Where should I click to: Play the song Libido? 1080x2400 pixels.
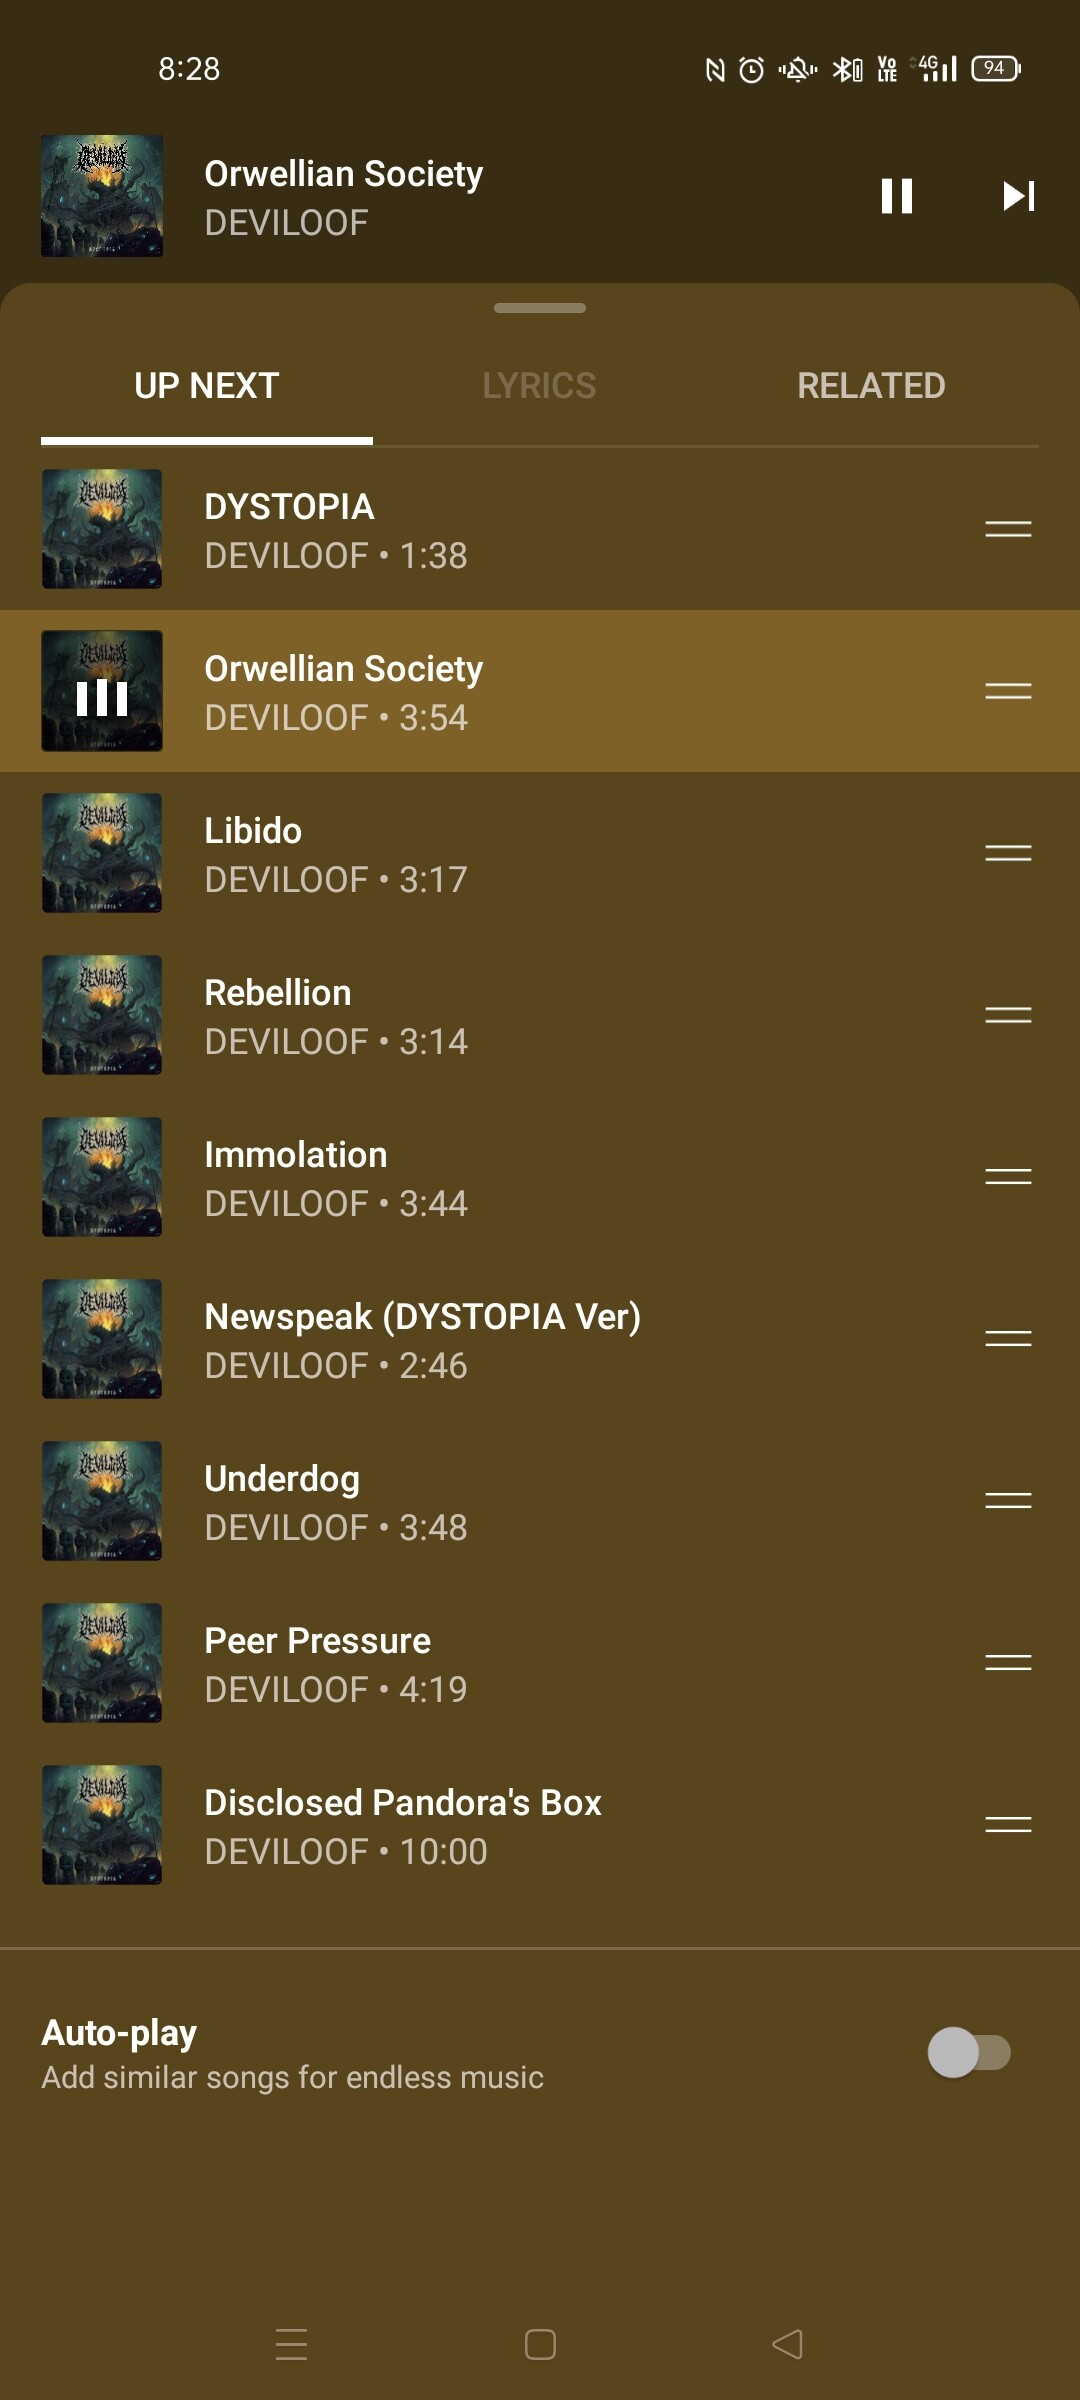pos(540,853)
